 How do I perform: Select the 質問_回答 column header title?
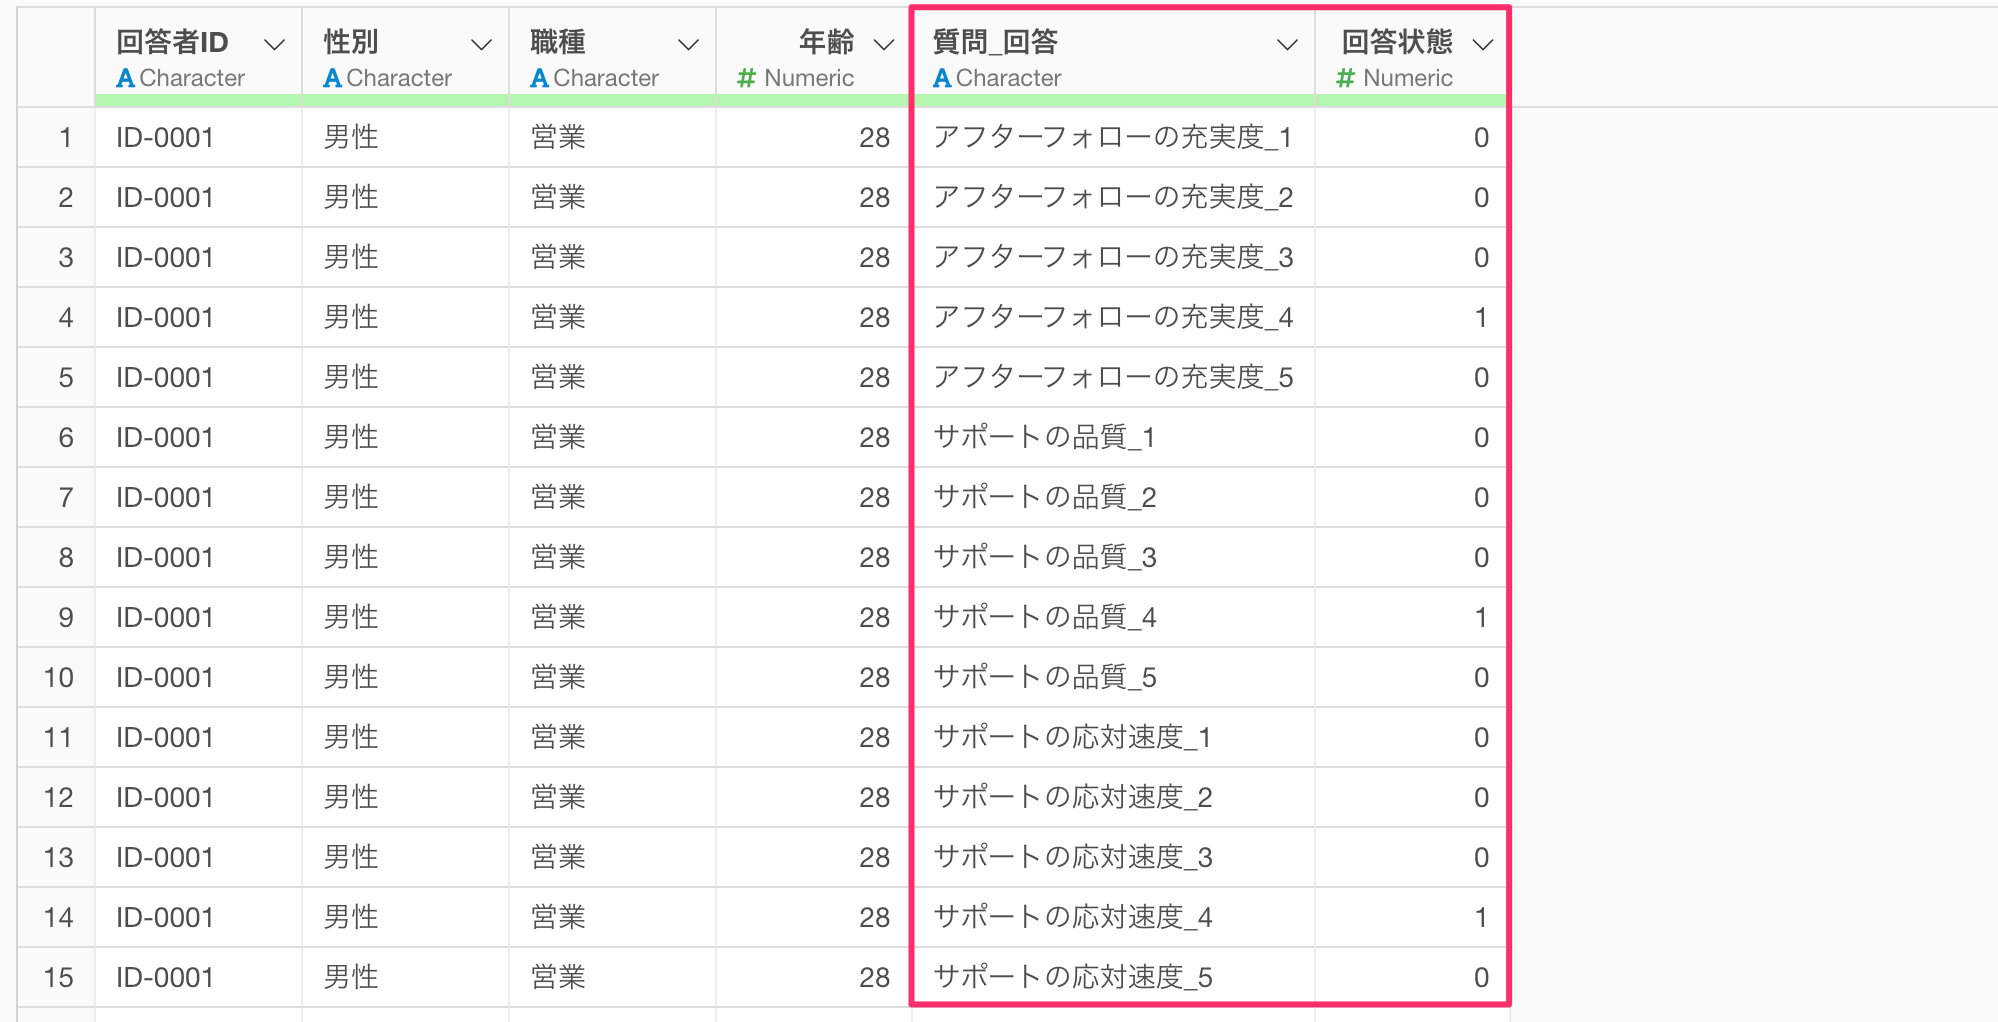click(995, 42)
